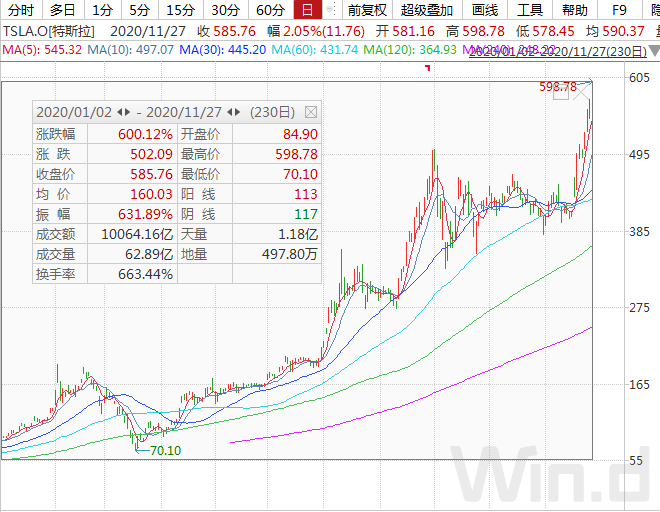This screenshot has width=660, height=512.
Task: Click the 55 label on the price axis
Action: coord(636,461)
